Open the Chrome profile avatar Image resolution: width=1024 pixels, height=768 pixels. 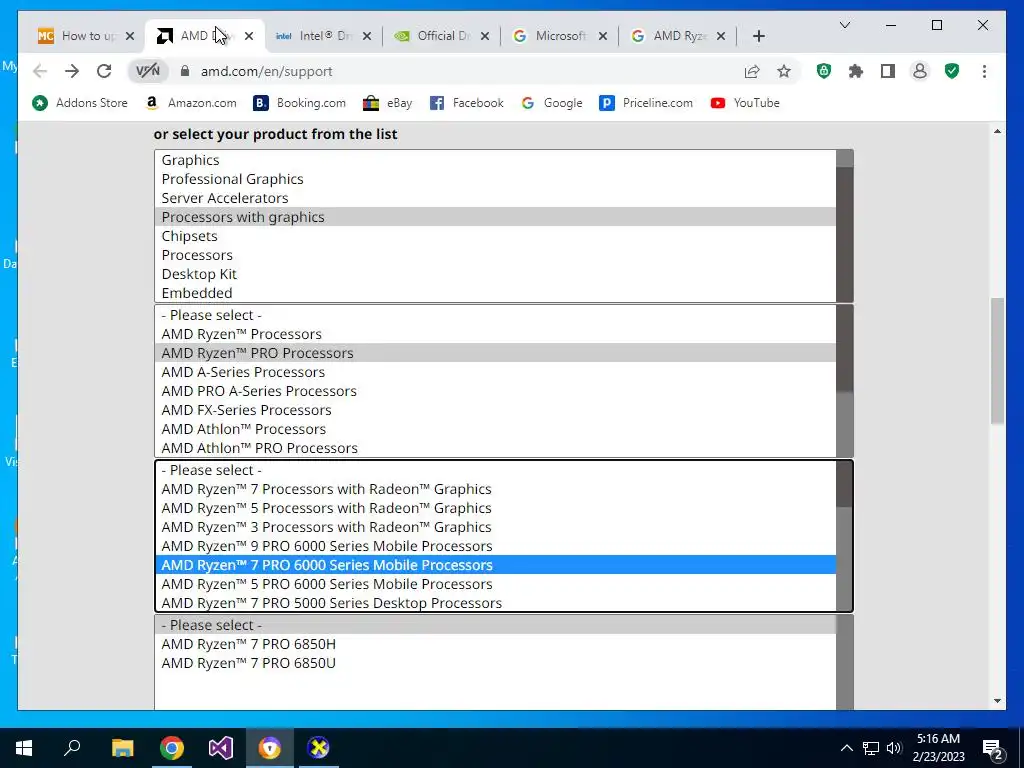coord(920,71)
